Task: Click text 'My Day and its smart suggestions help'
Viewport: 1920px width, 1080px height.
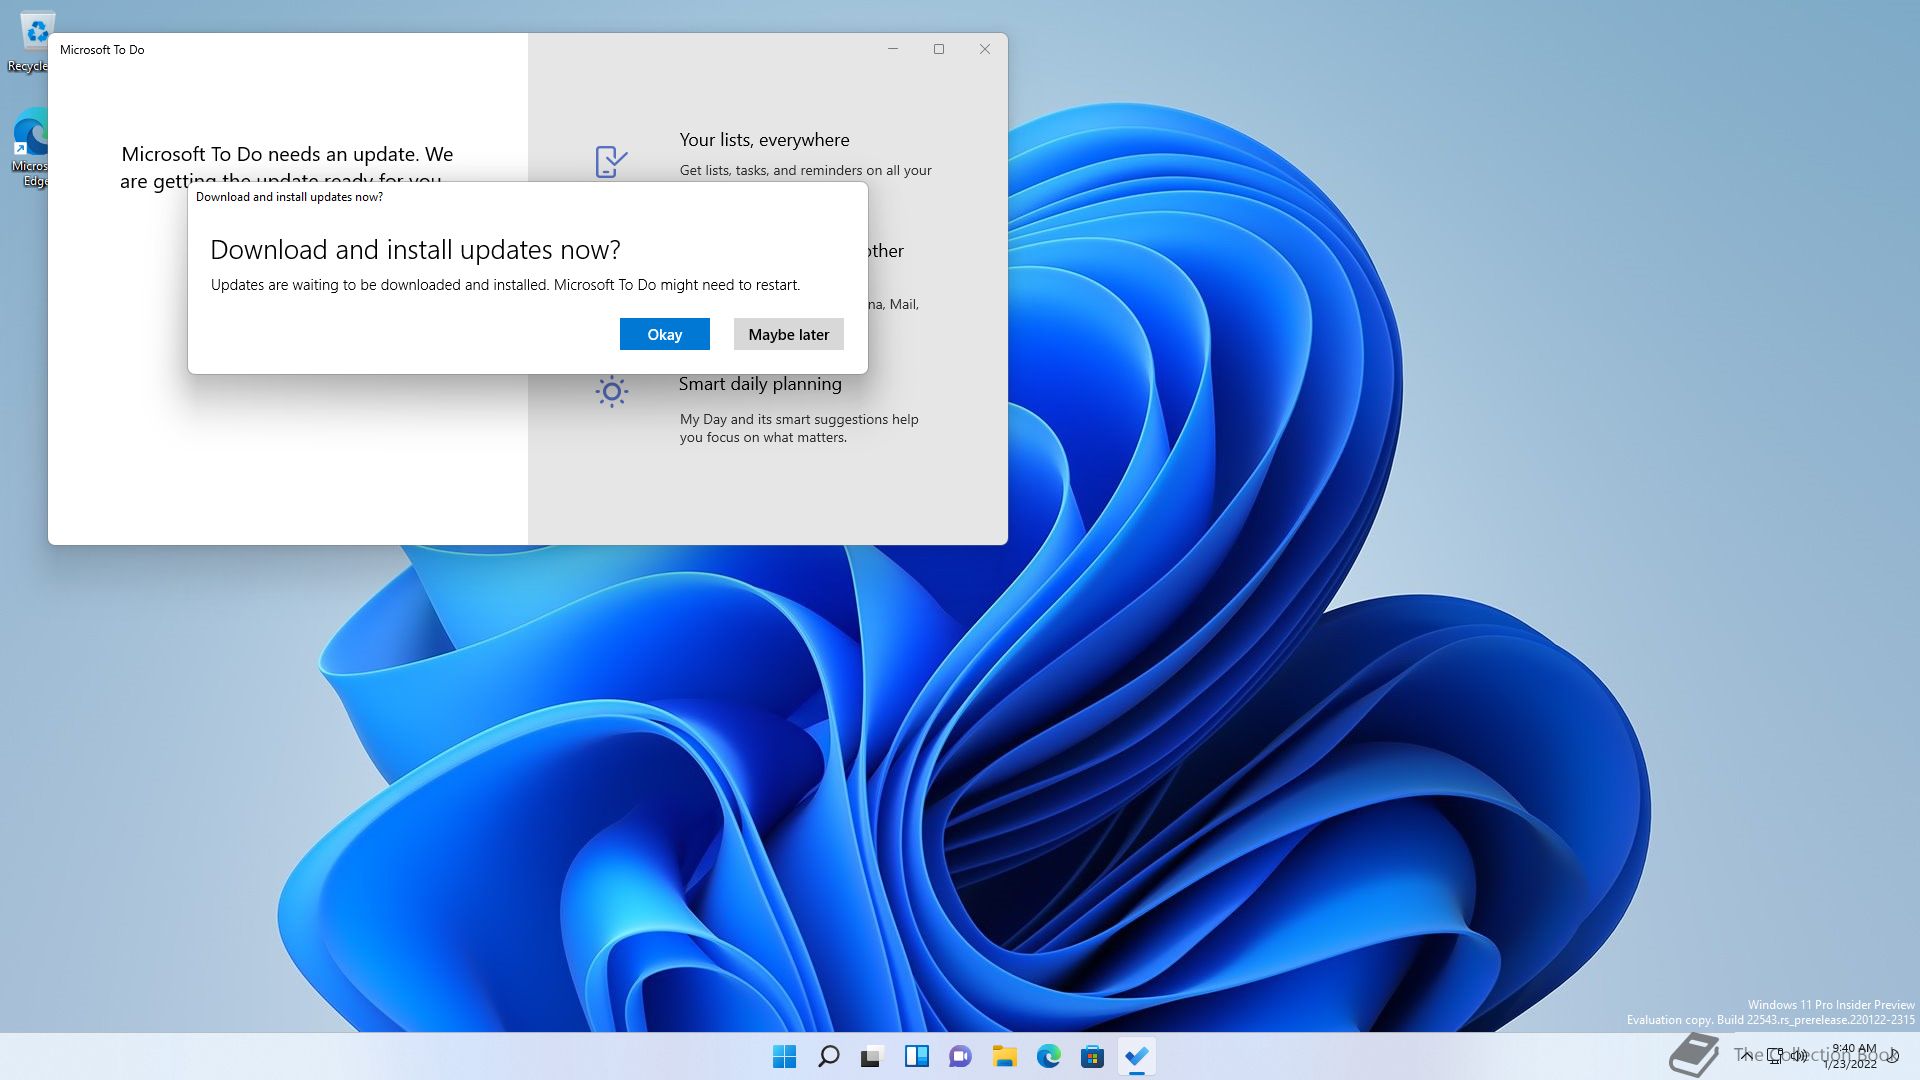Action: tap(799, 419)
